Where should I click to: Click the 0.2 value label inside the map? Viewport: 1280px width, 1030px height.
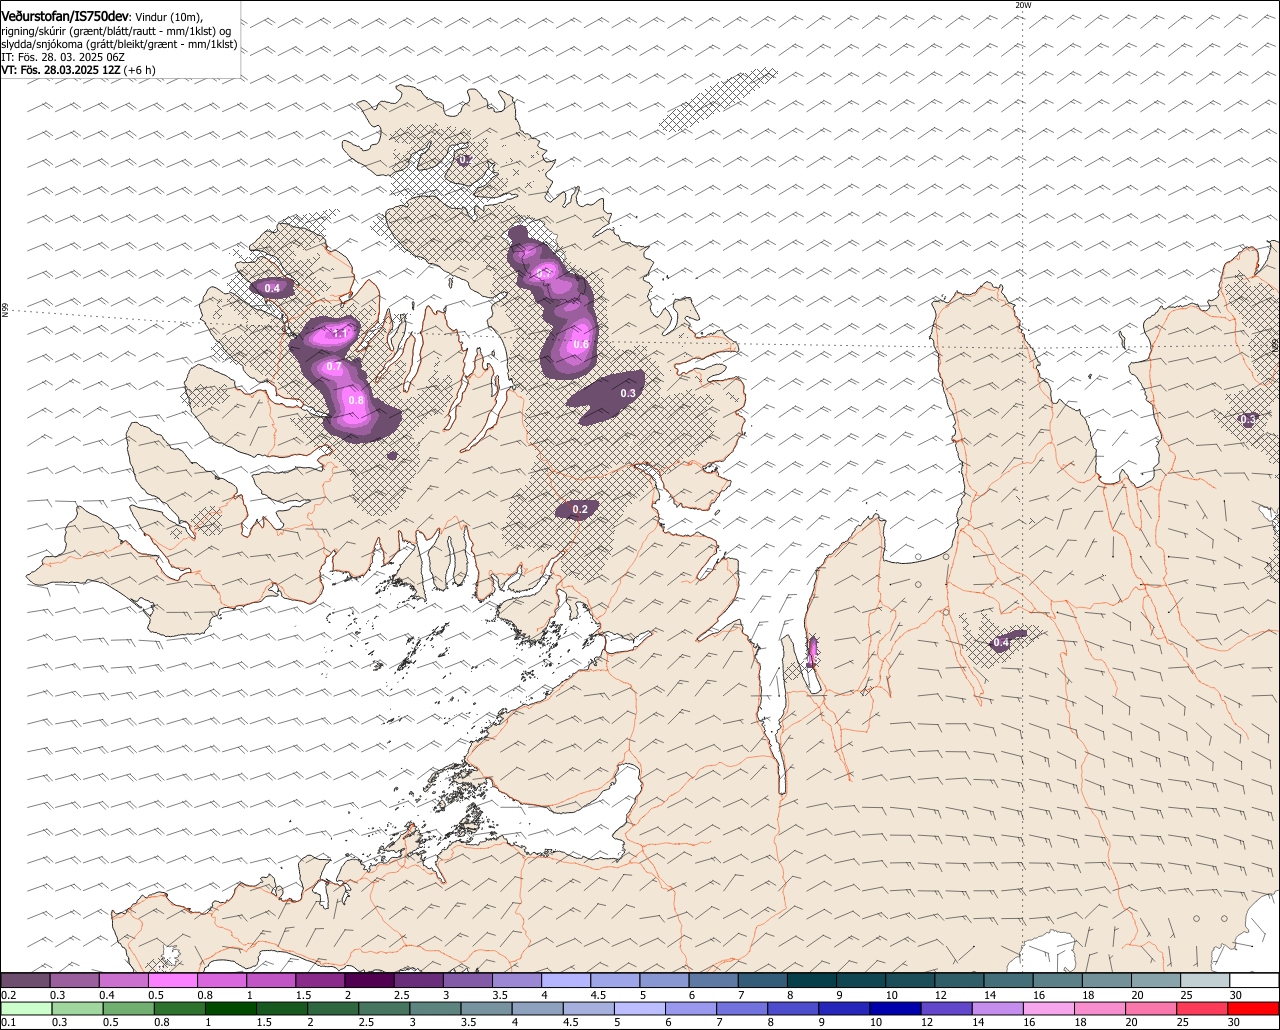[580, 510]
